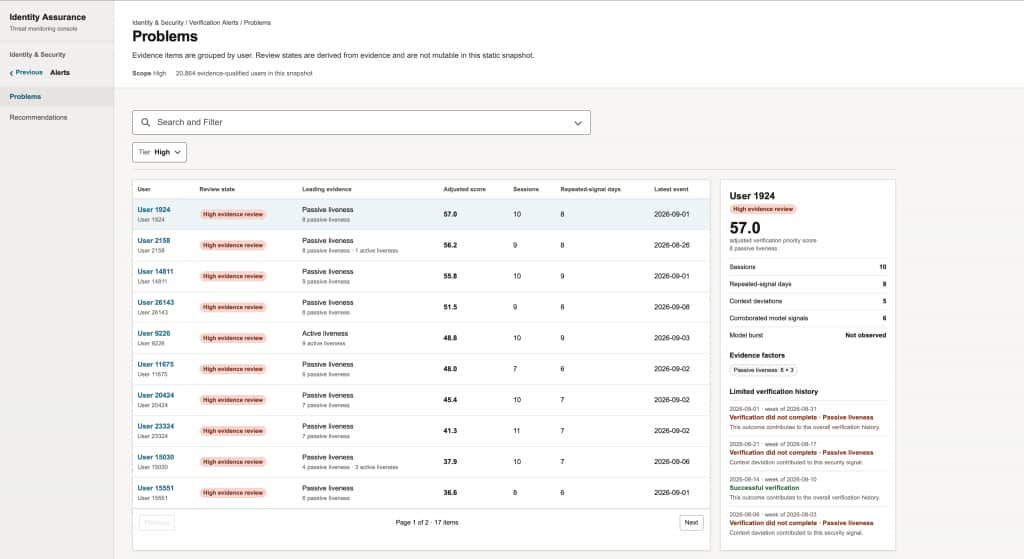Open User 15551 link
The height and width of the screenshot is (559, 1024).
tap(155, 488)
